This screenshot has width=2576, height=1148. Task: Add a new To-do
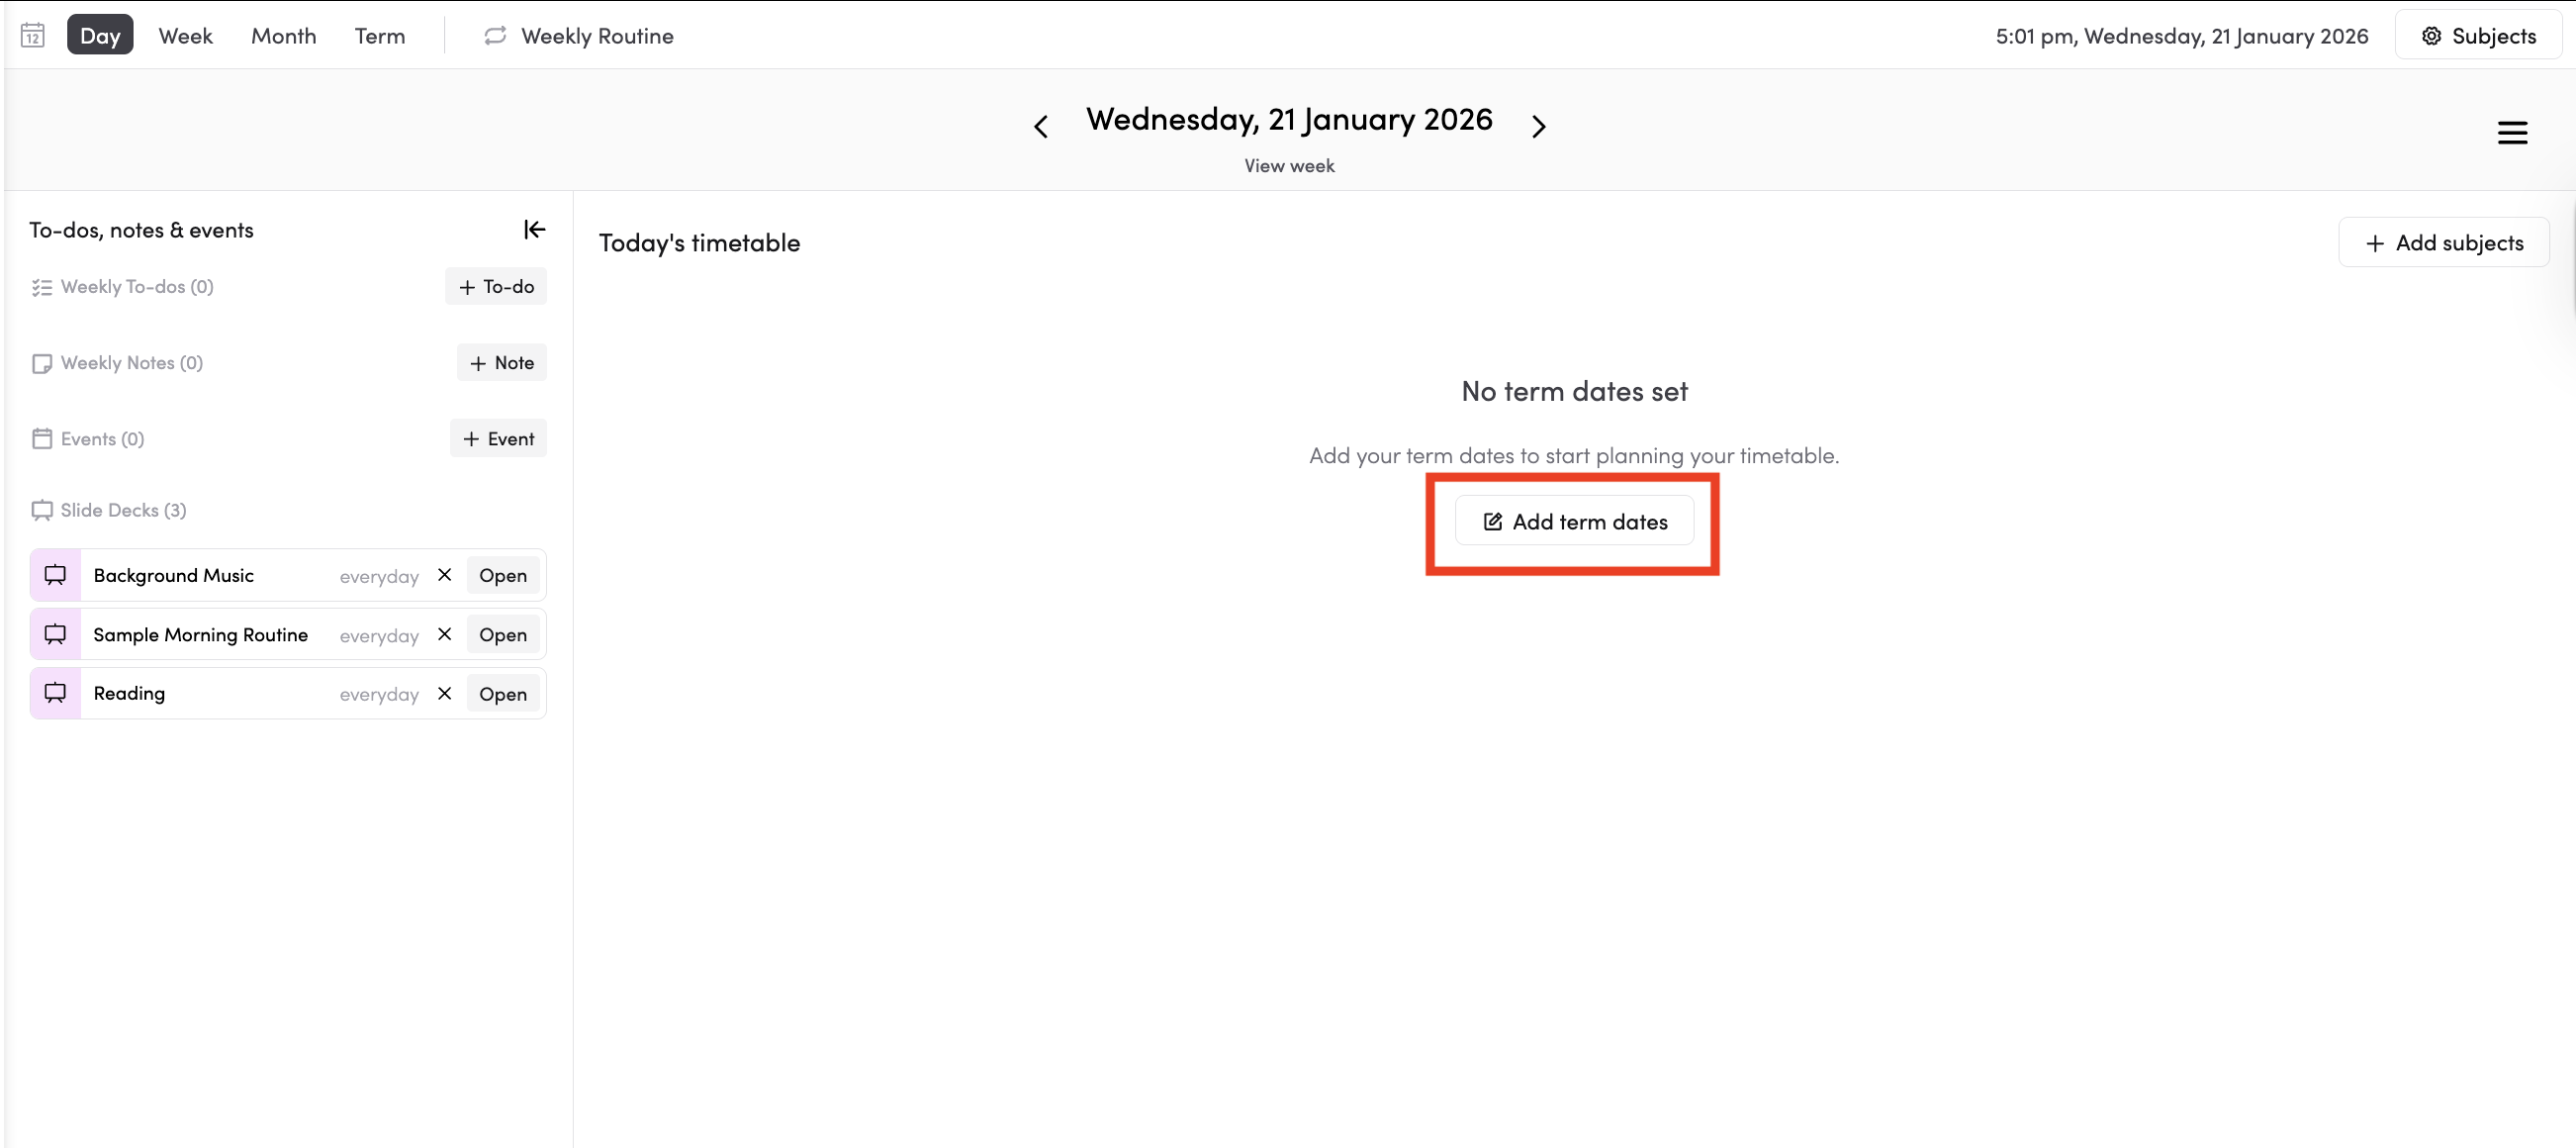496,287
